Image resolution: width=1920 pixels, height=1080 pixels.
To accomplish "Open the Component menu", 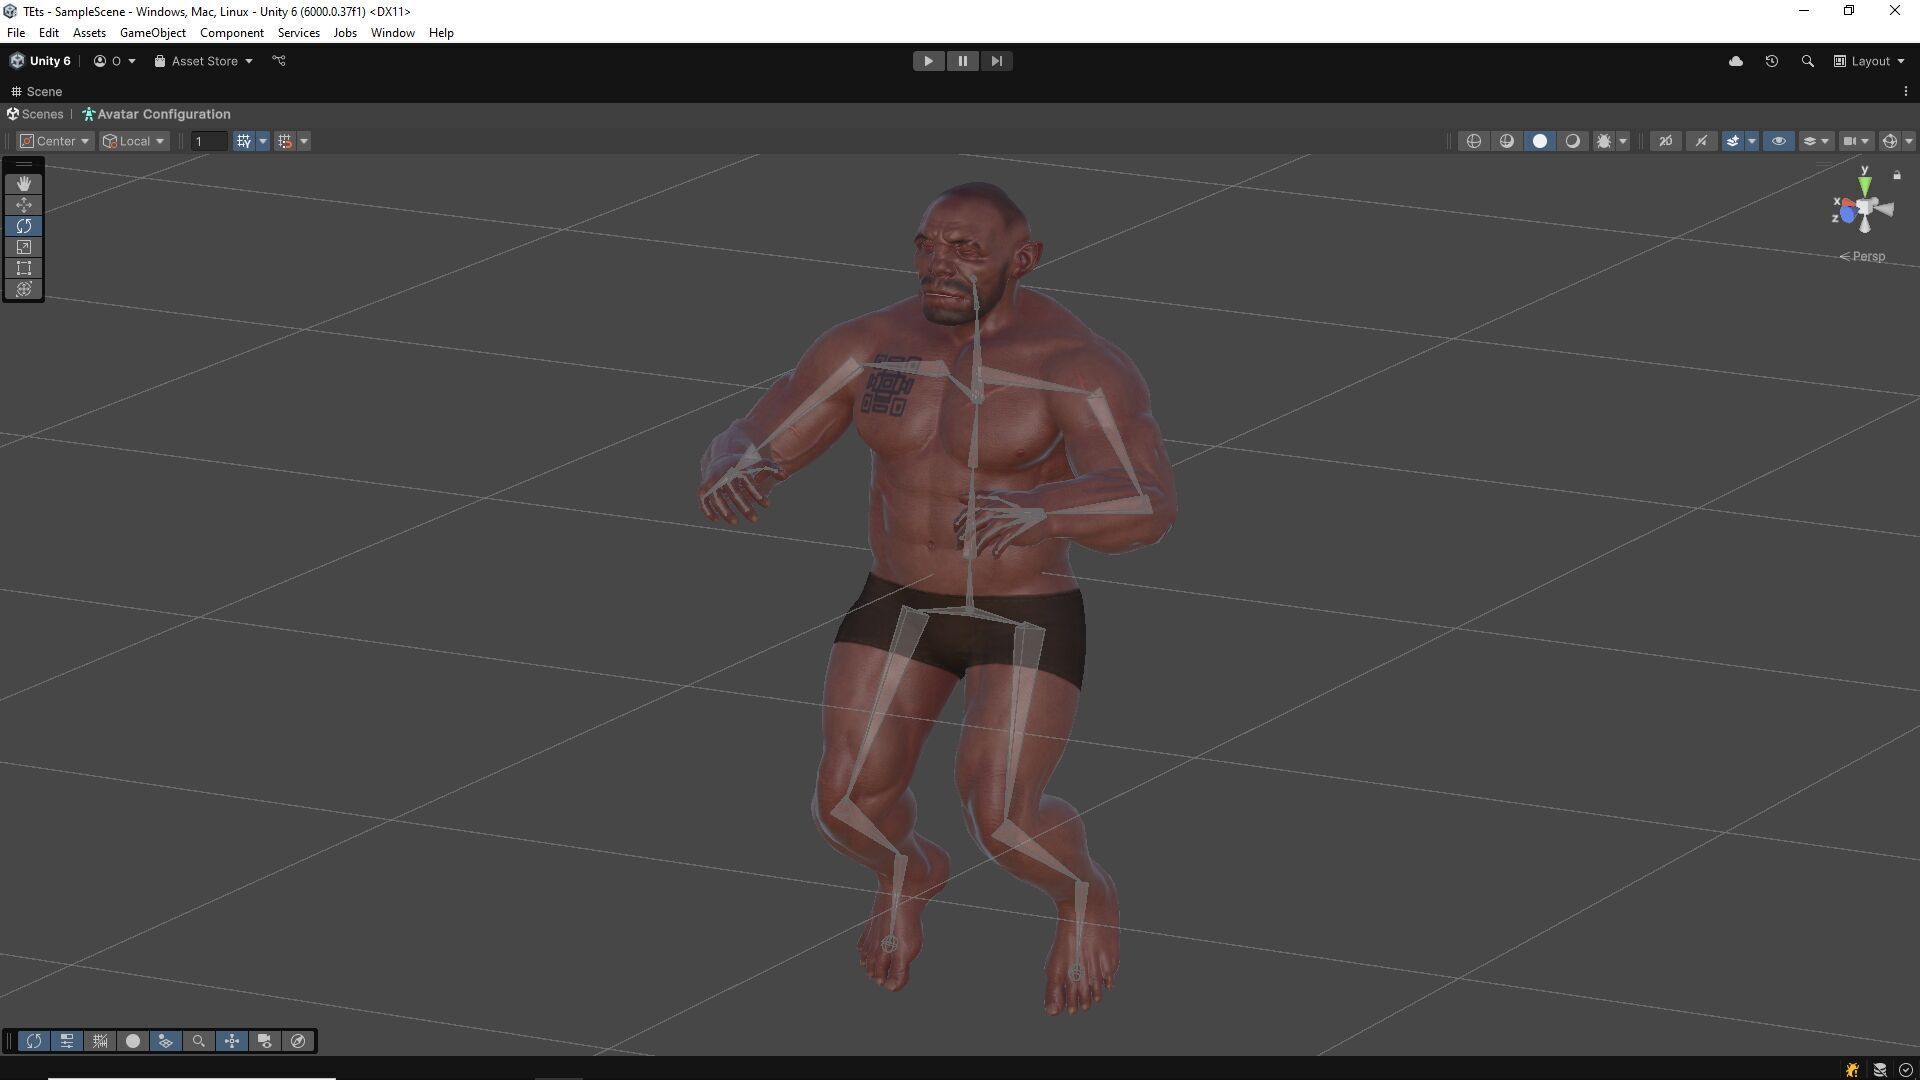I will tap(231, 33).
